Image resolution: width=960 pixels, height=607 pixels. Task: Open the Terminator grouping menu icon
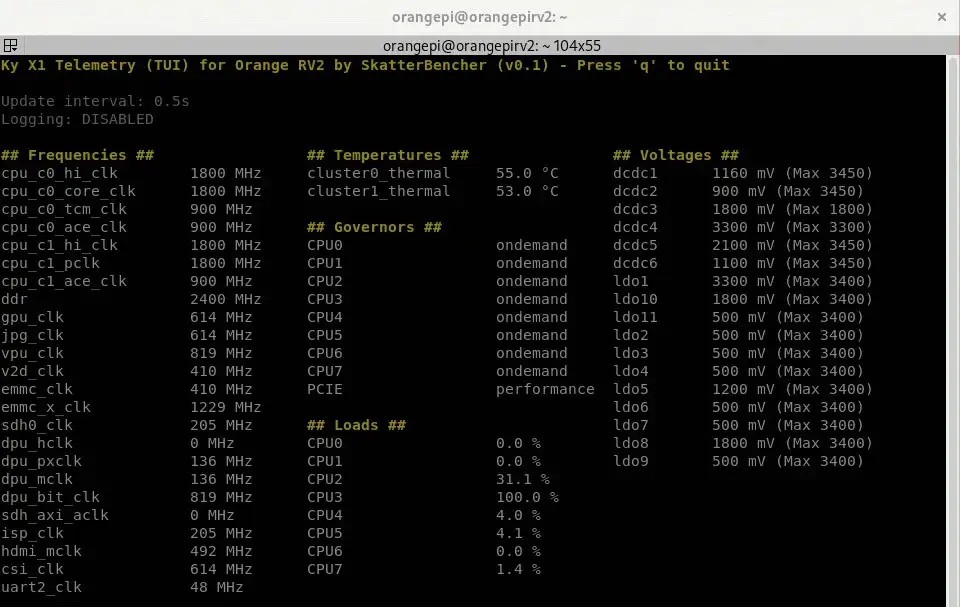point(10,46)
